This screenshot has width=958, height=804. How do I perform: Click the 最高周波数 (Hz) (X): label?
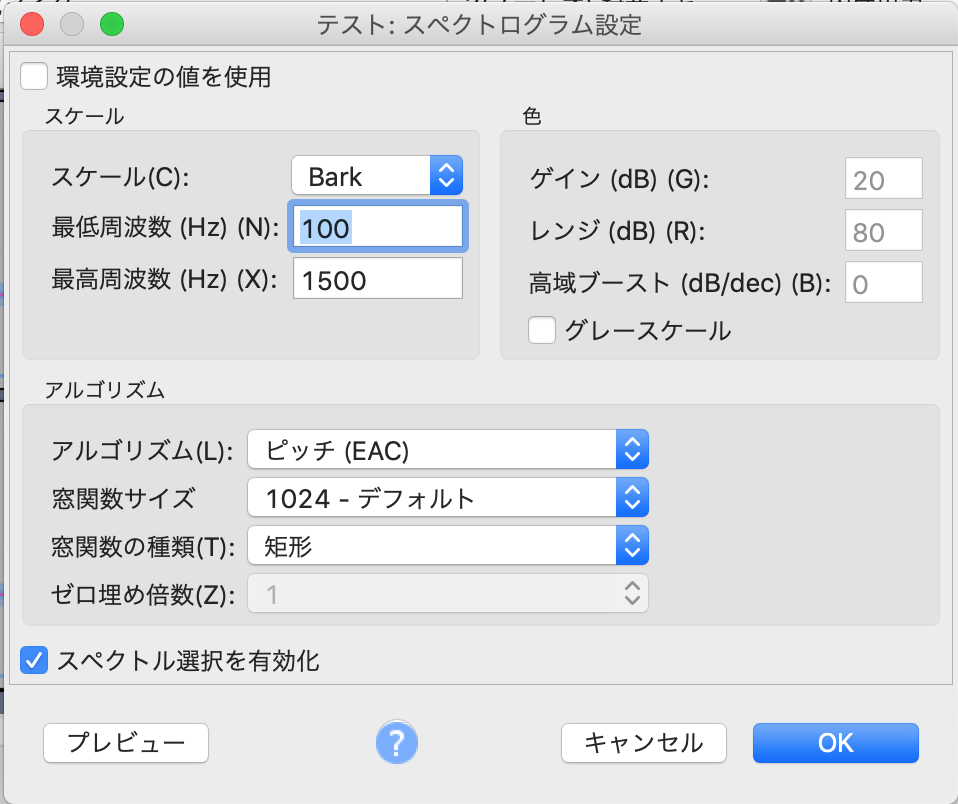pos(164,279)
